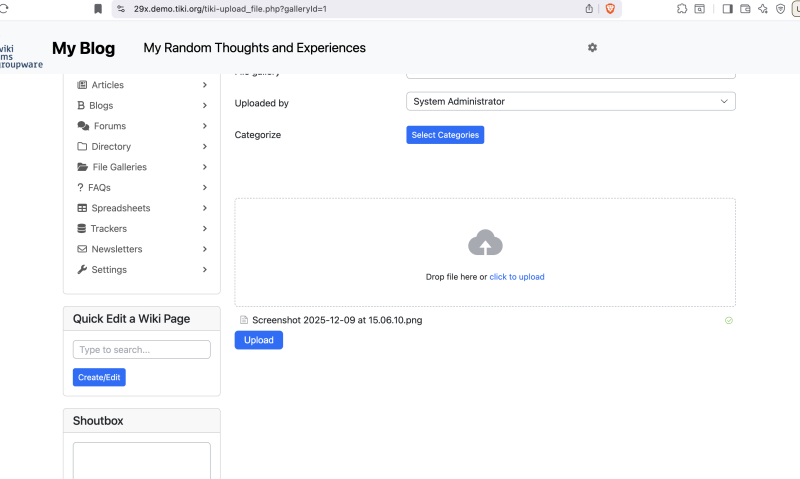Click the share icon in address bar
This screenshot has height=479, width=800.
pos(589,9)
